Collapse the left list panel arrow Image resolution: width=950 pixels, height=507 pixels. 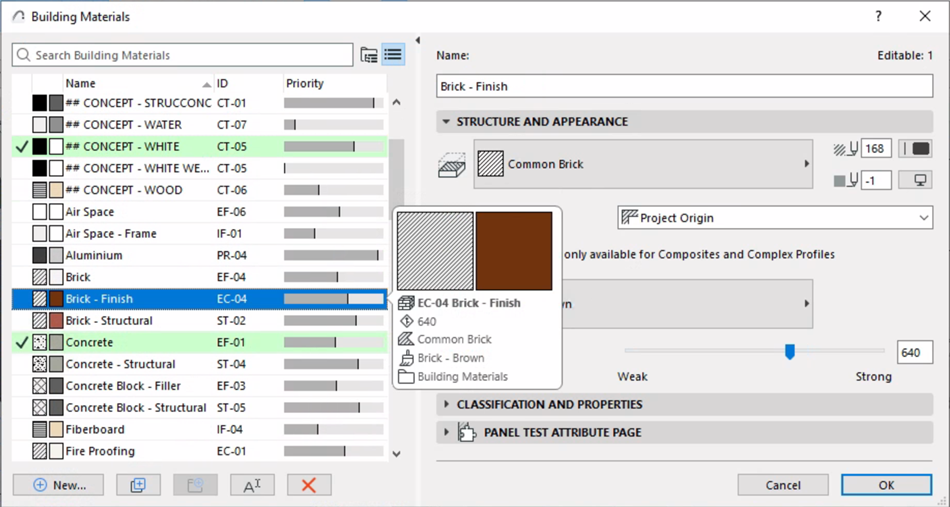click(x=417, y=41)
